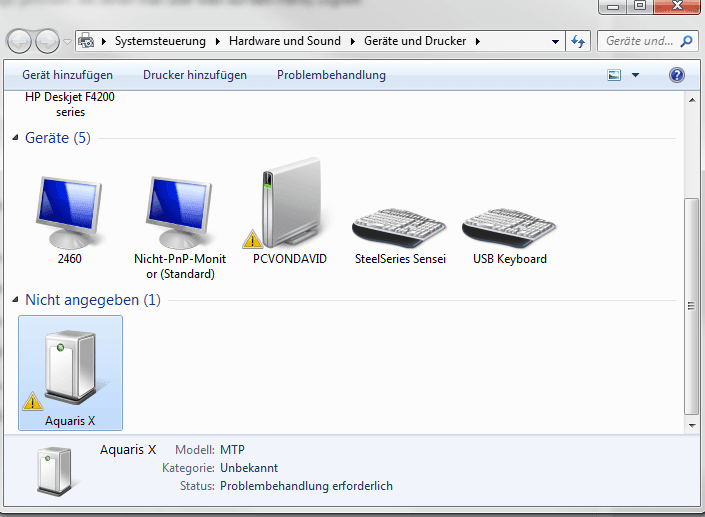Click the warning badge on the Aquaris X icon
Screen dimensions: 705x517
pyautogui.click(x=32, y=401)
